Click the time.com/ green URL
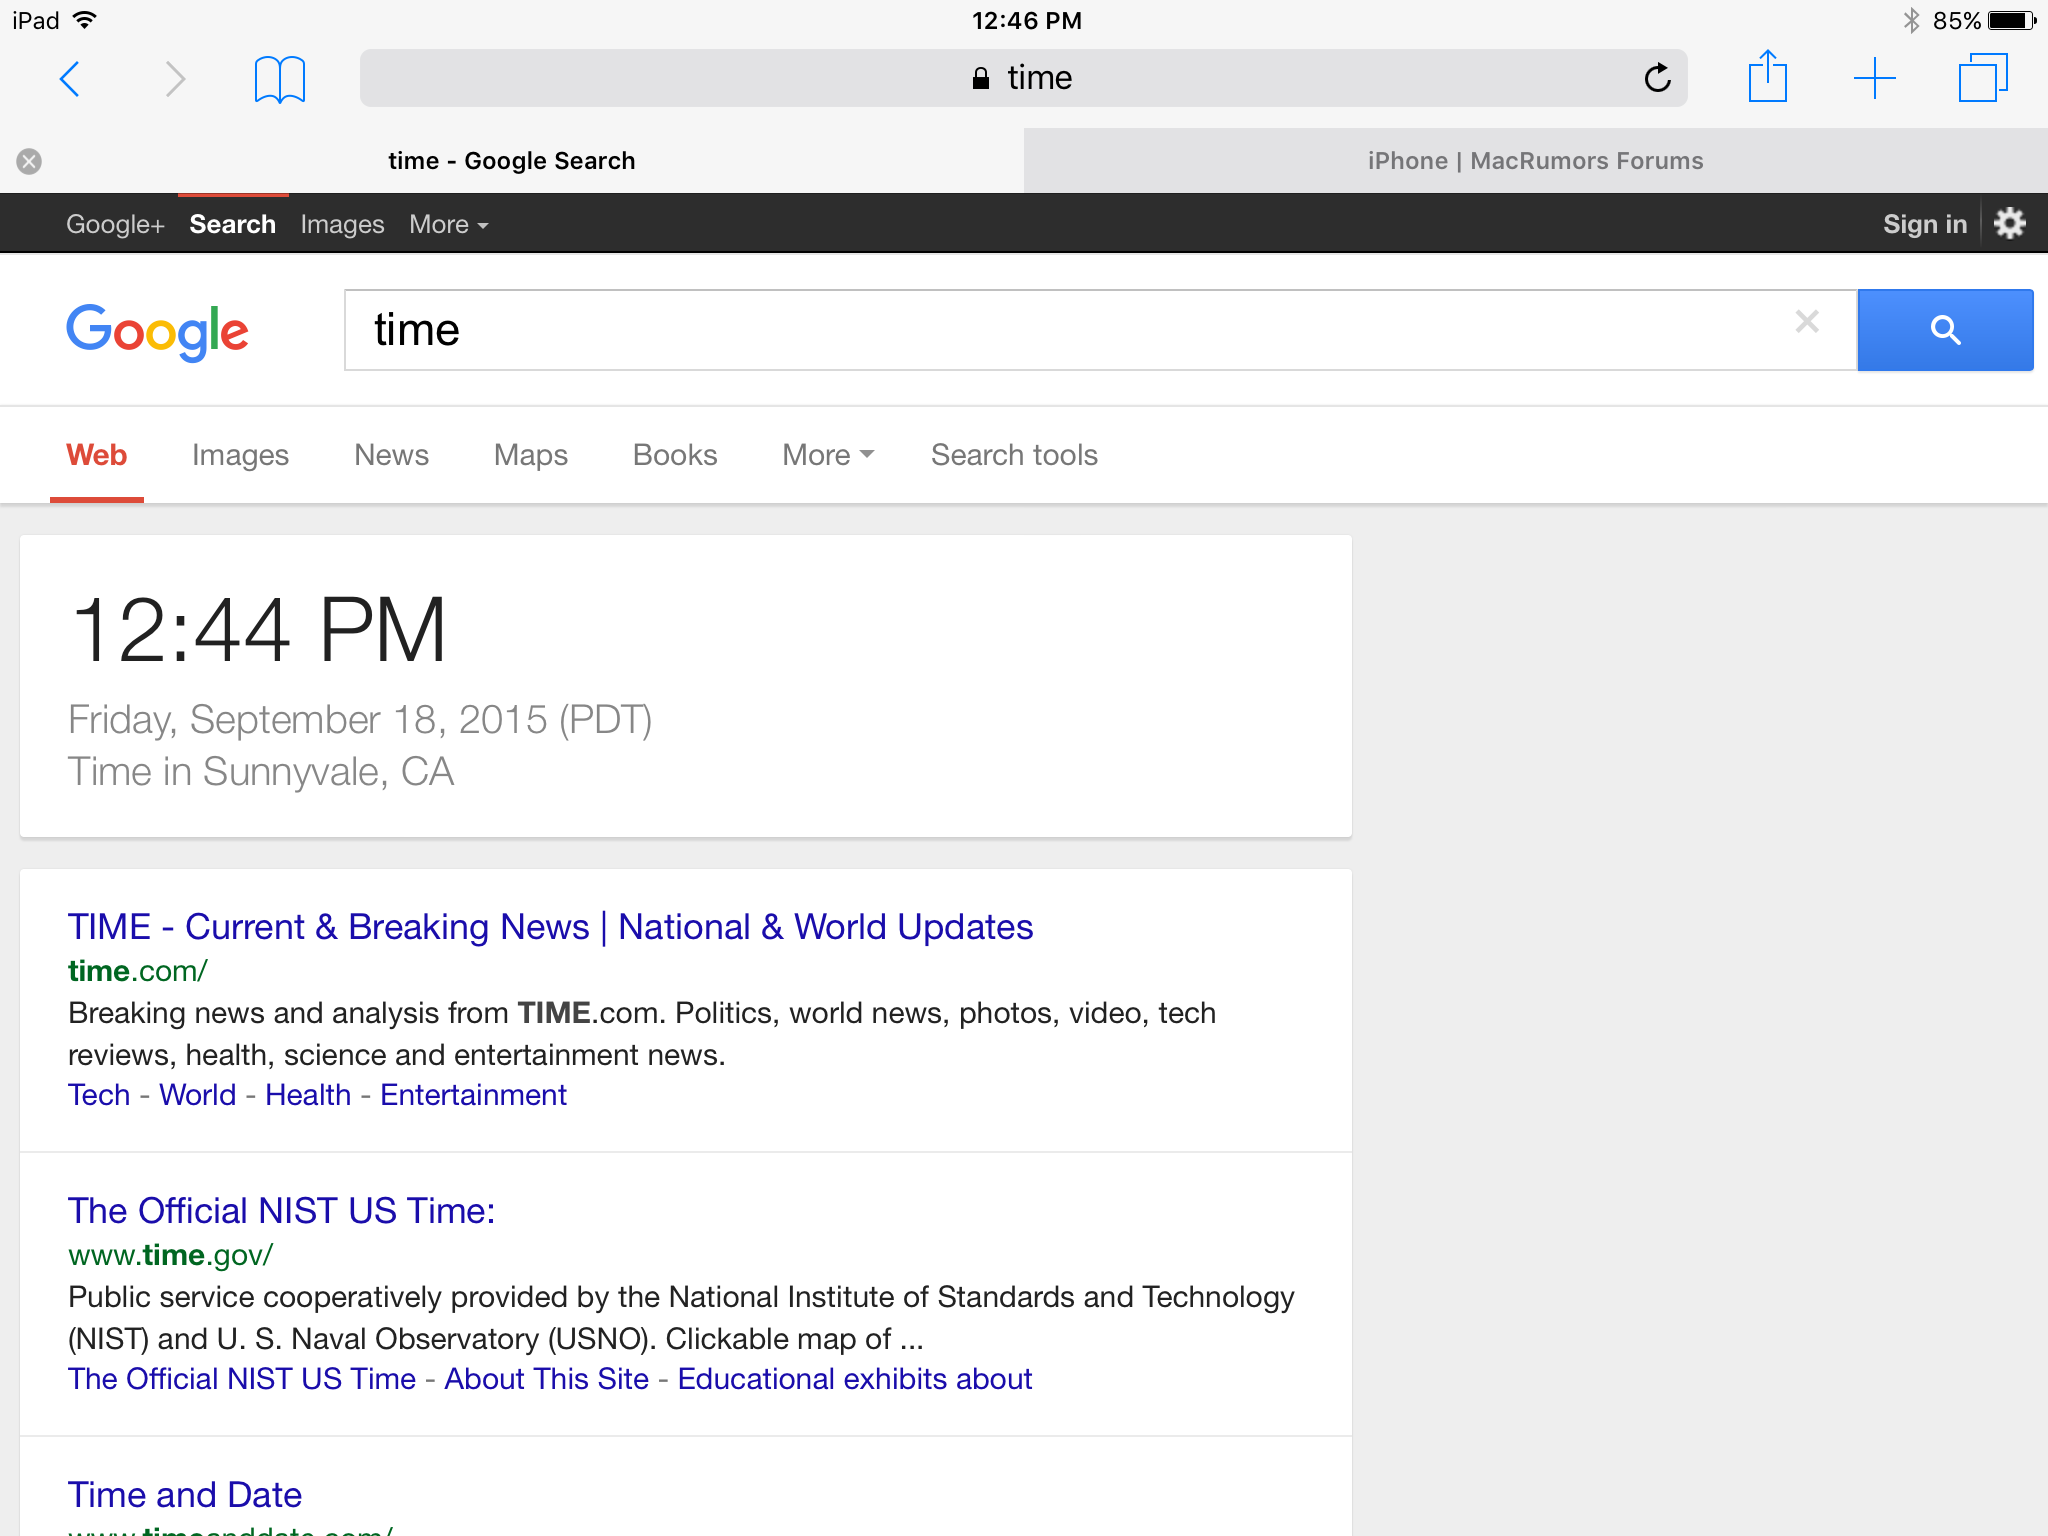 pyautogui.click(x=137, y=971)
